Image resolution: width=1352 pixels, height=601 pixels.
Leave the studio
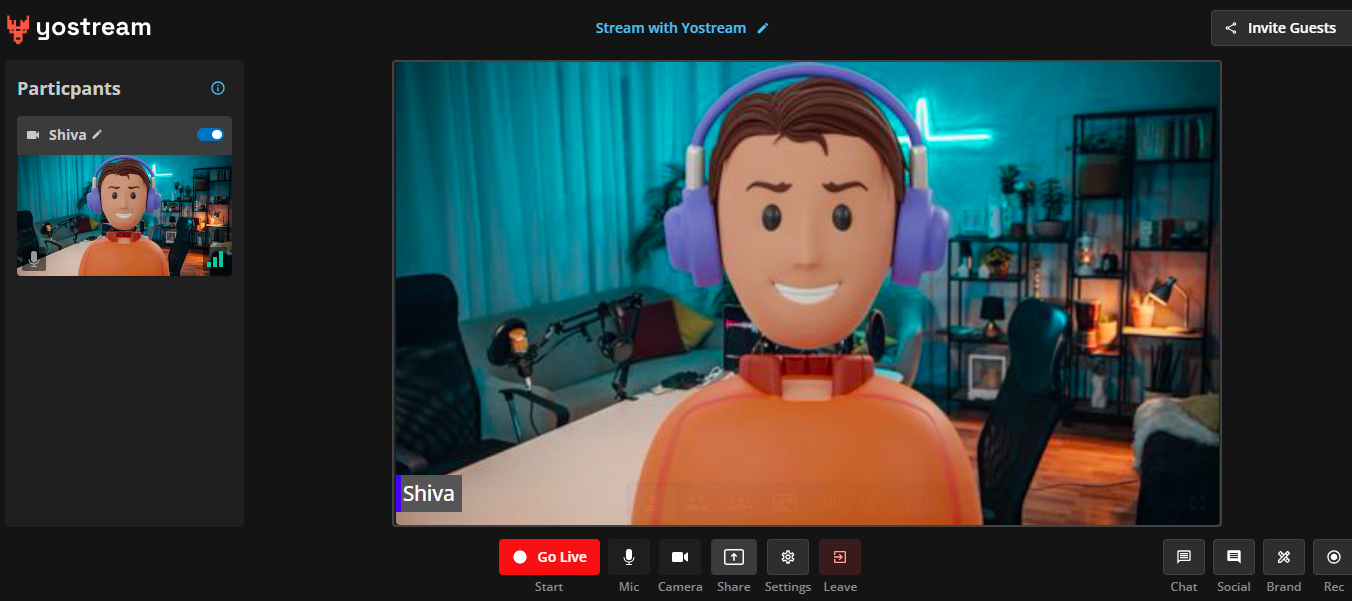coord(840,557)
